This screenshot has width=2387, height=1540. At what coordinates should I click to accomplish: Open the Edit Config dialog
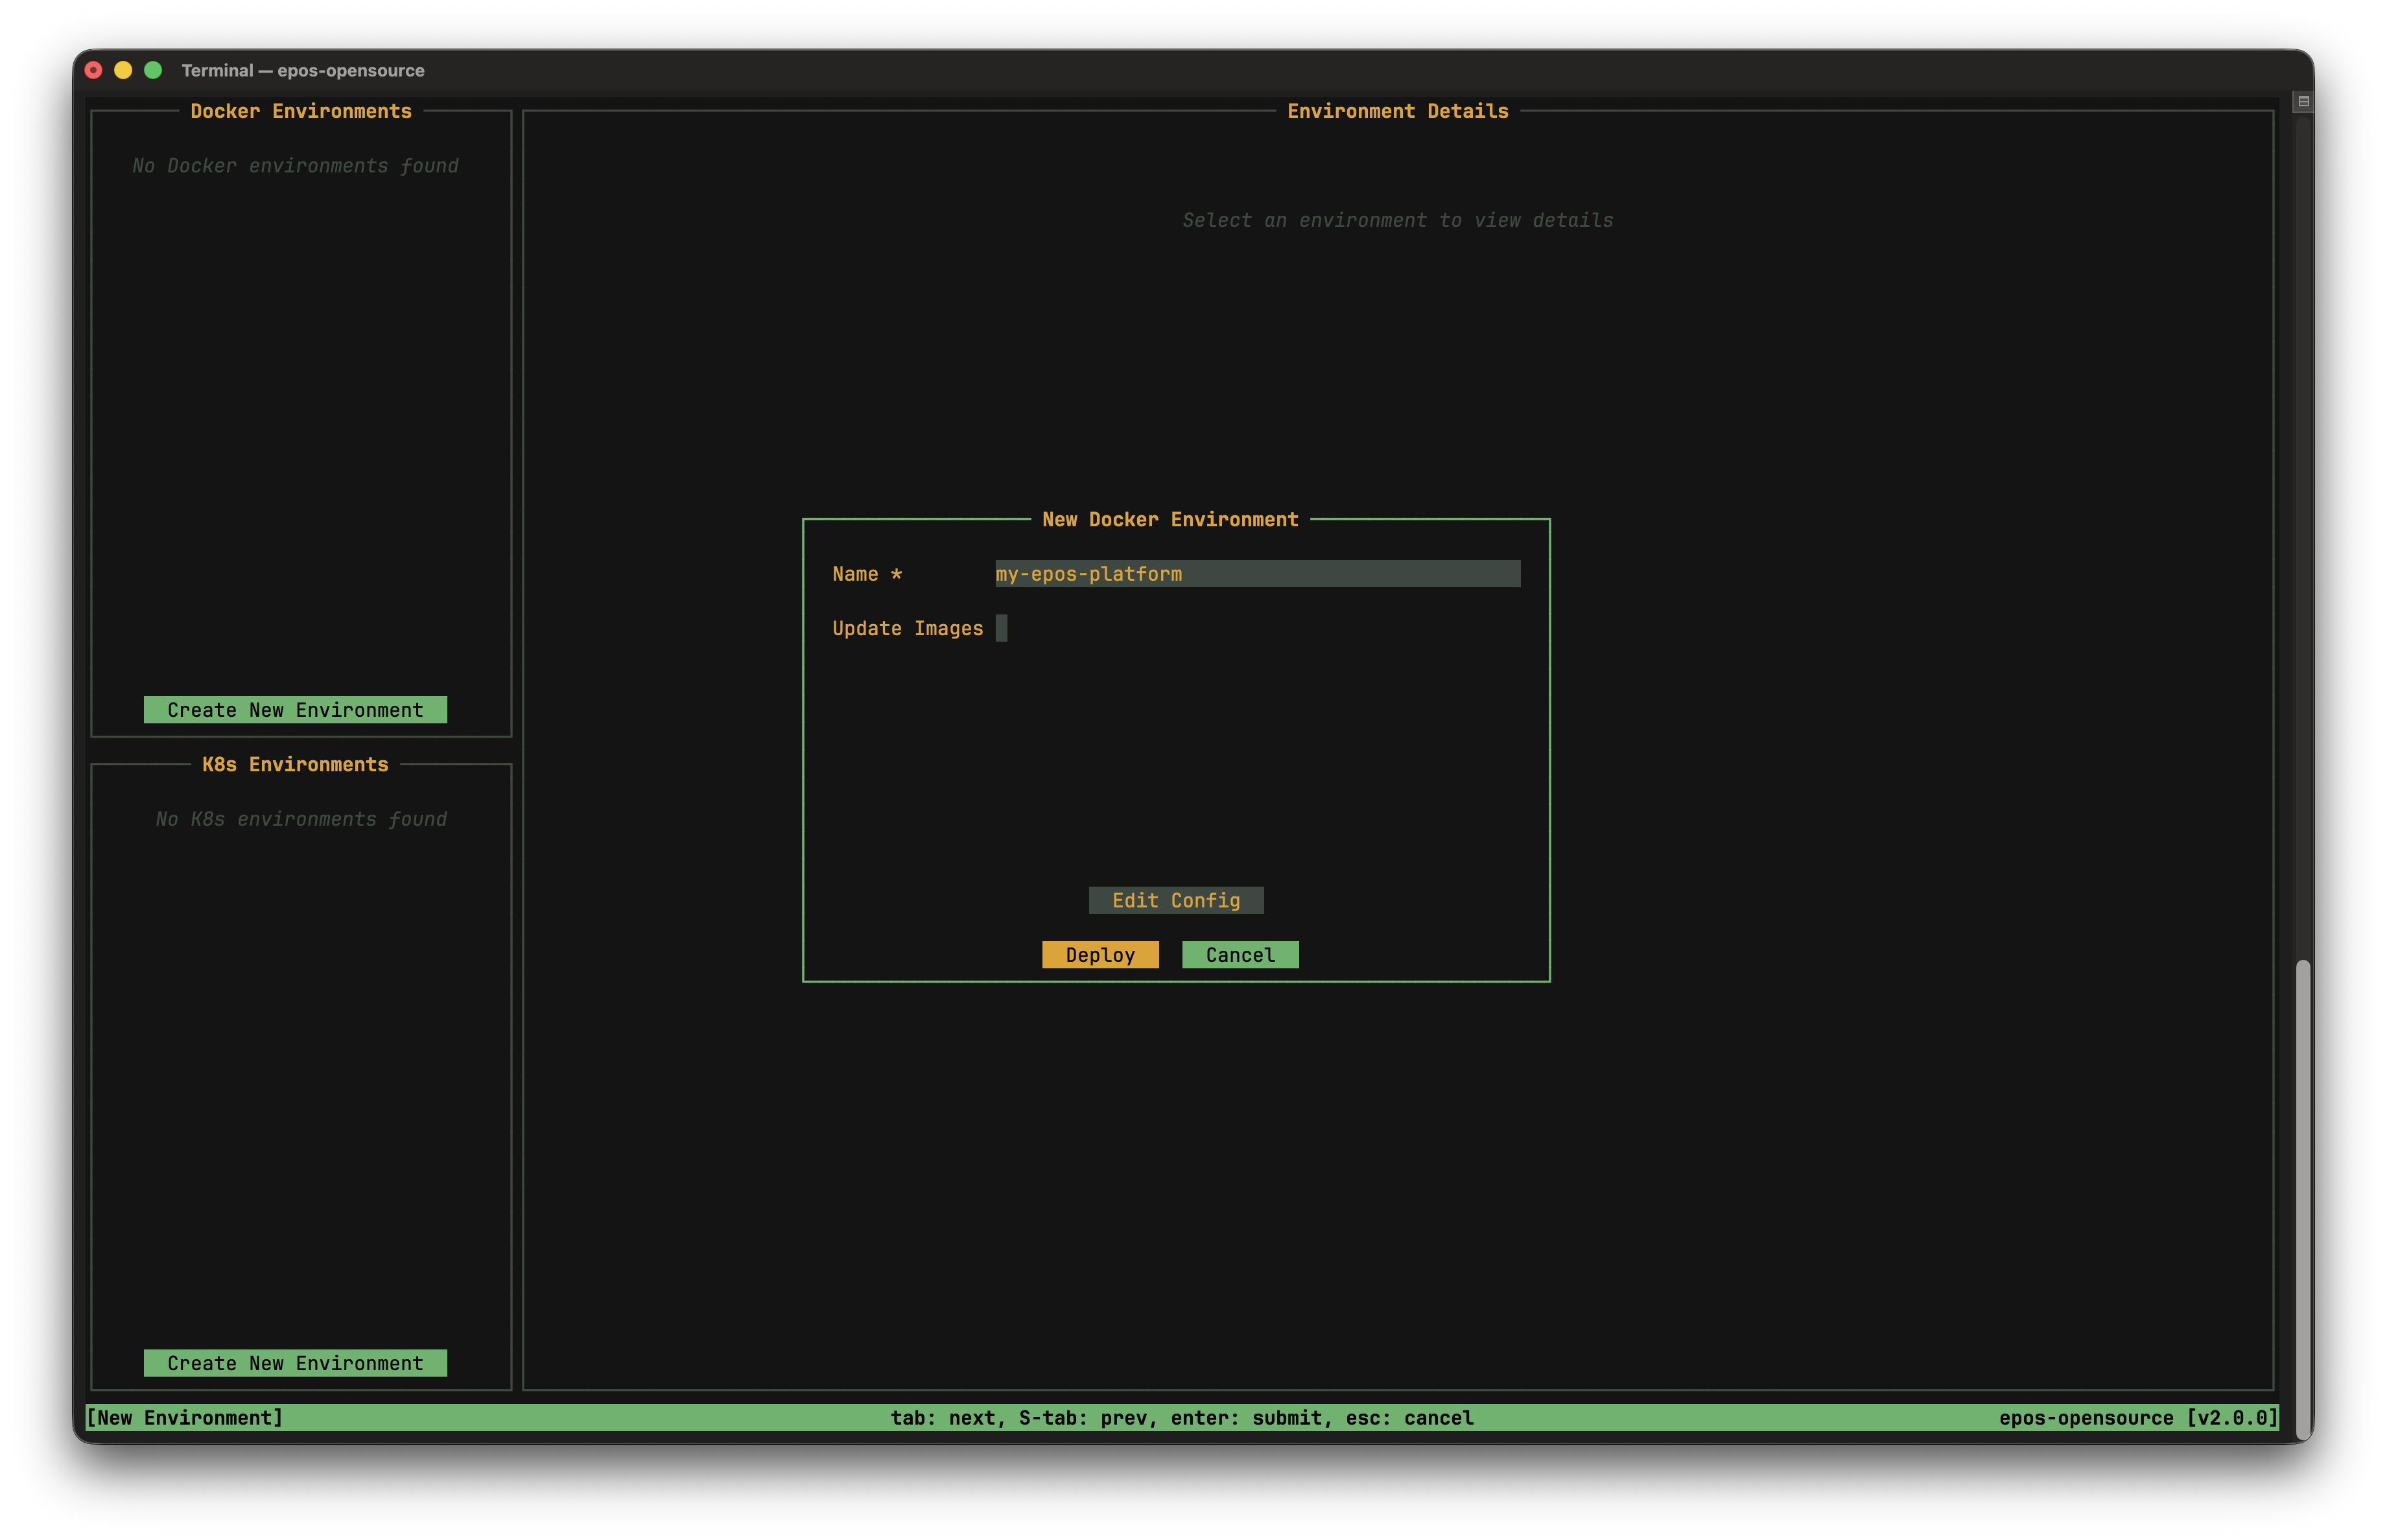pyautogui.click(x=1176, y=900)
